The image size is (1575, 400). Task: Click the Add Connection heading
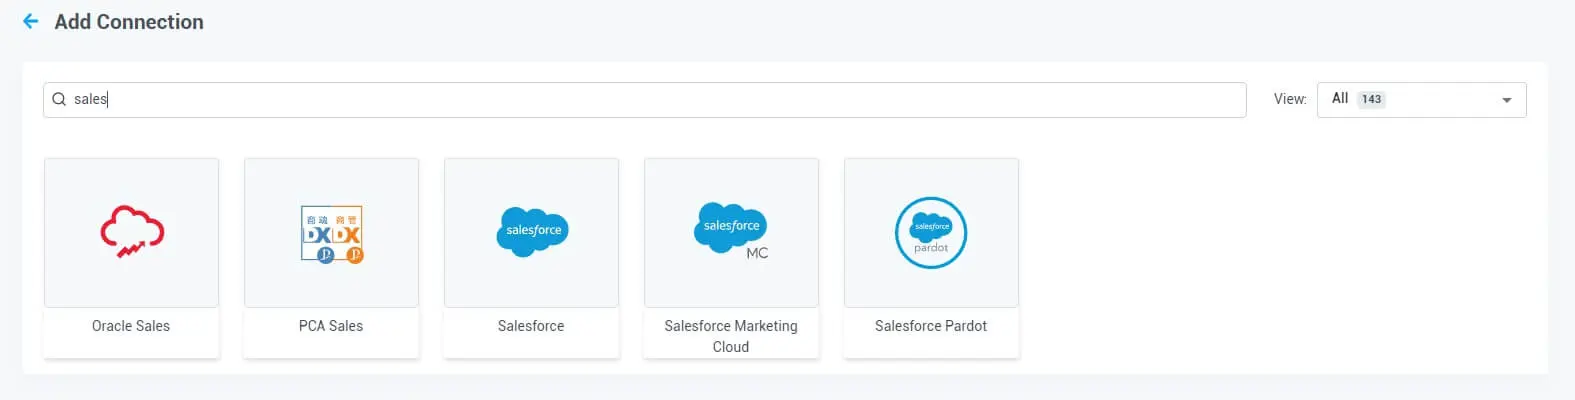pyautogui.click(x=129, y=22)
